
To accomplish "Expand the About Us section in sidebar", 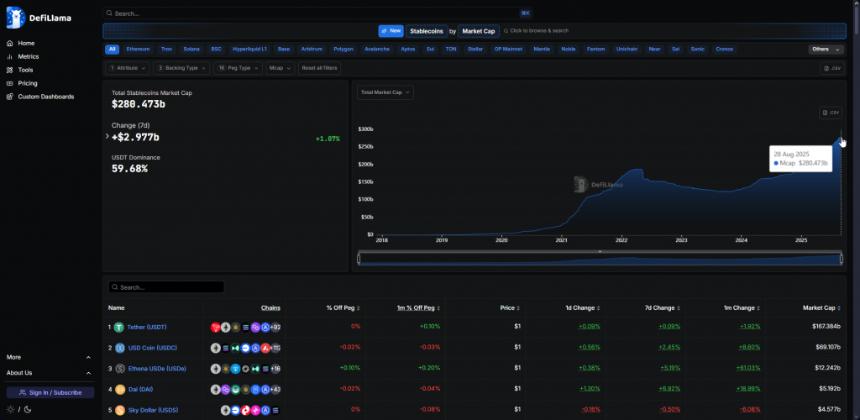I will pos(49,373).
